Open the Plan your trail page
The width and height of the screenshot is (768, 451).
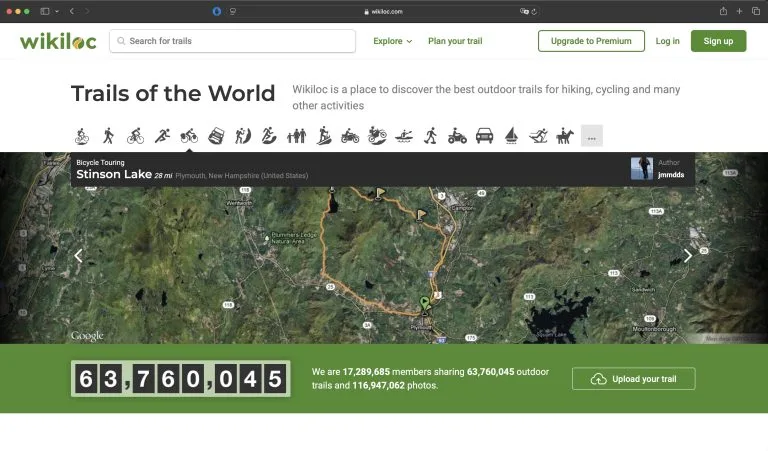coord(455,41)
